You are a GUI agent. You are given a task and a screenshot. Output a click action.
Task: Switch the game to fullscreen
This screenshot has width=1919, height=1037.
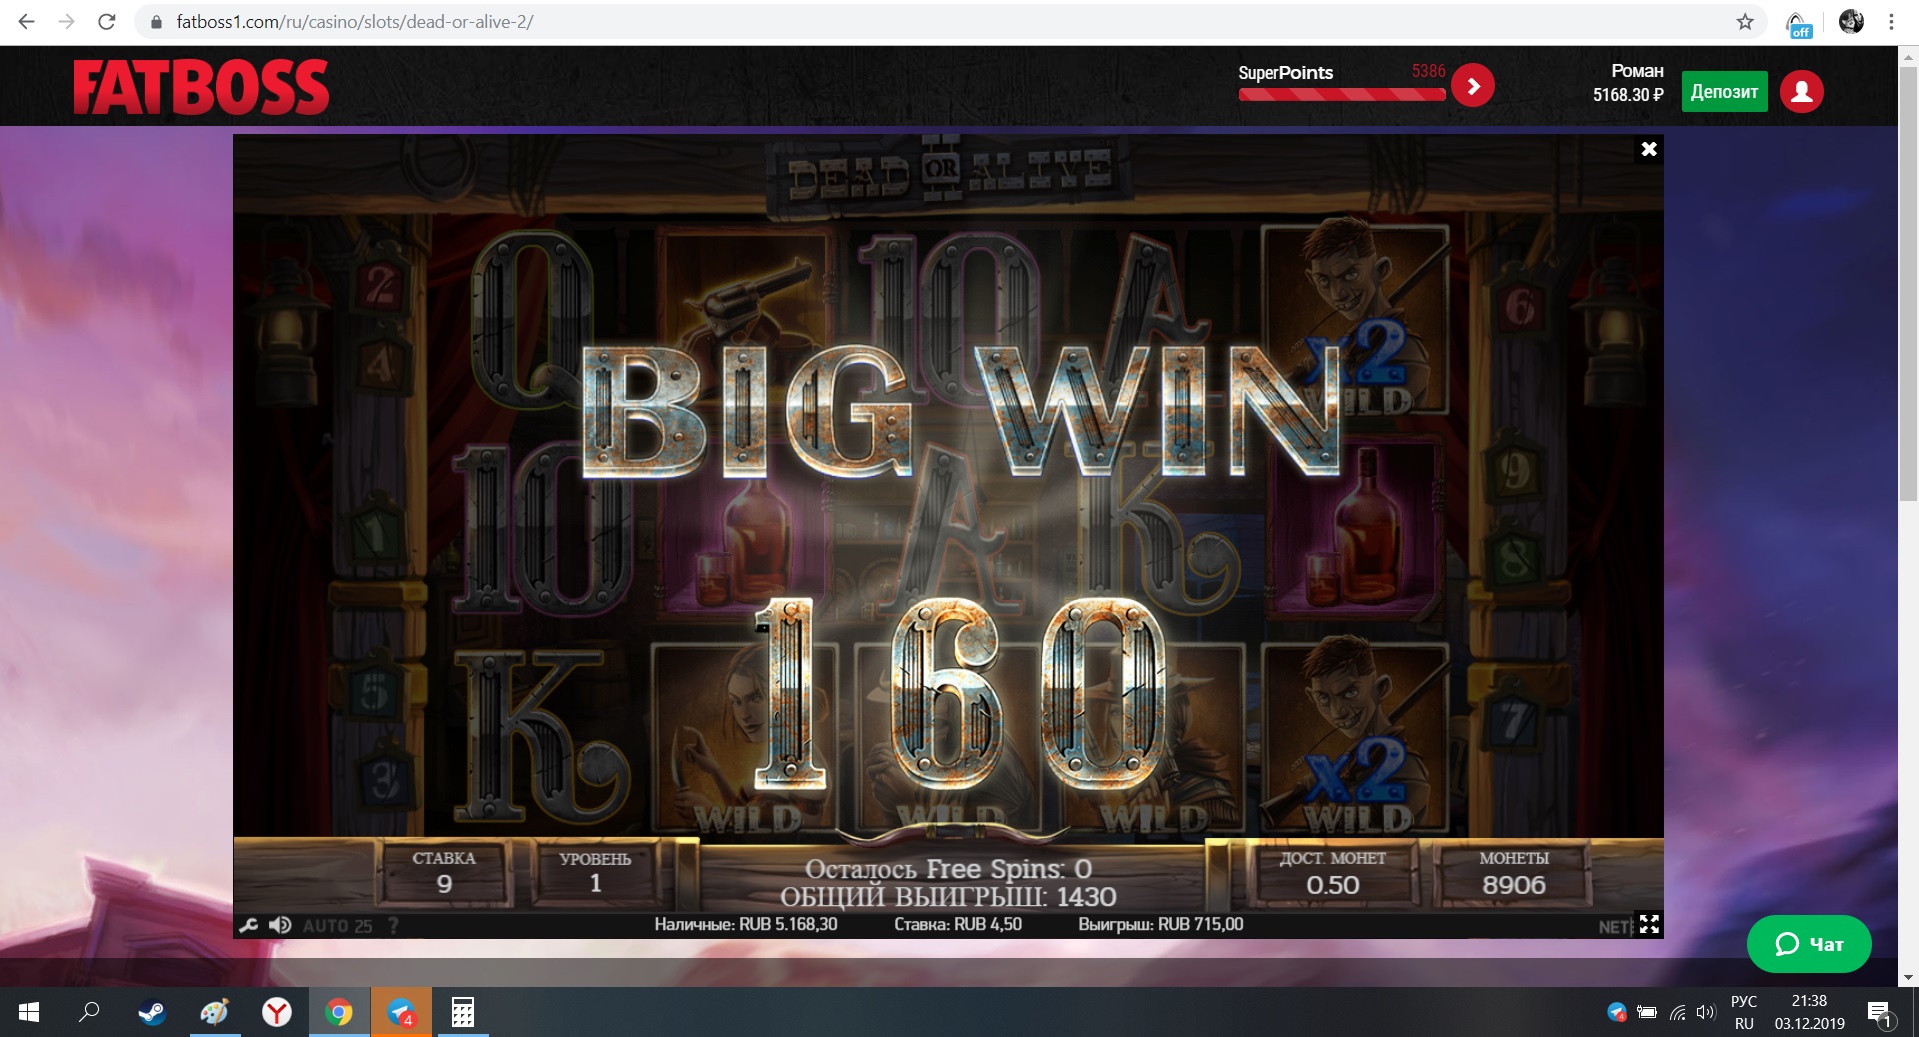point(1649,924)
